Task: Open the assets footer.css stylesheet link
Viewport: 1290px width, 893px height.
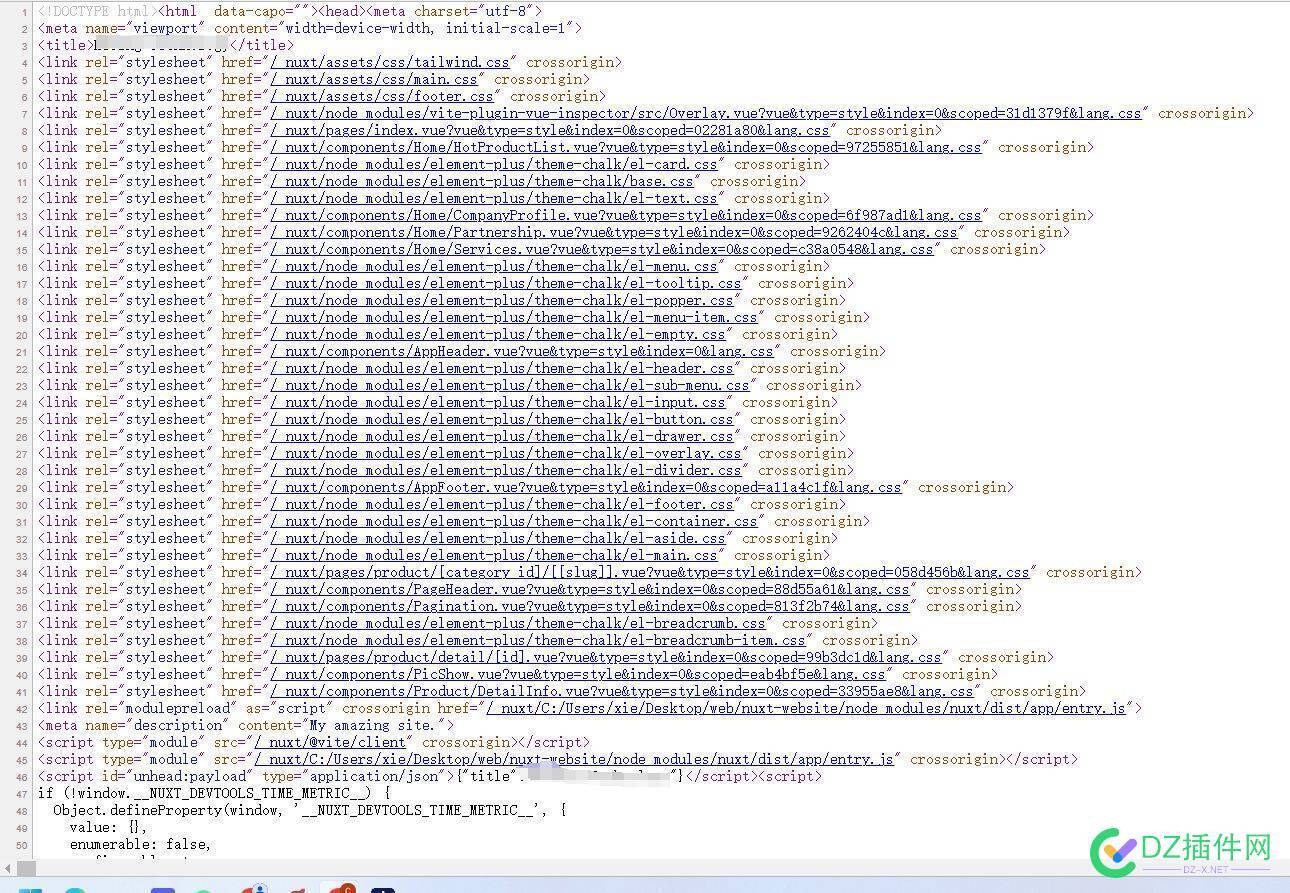Action: point(382,96)
